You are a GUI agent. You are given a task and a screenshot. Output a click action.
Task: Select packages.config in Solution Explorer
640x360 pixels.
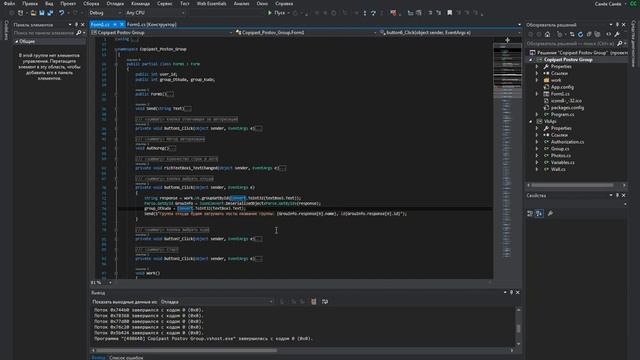(x=567, y=108)
